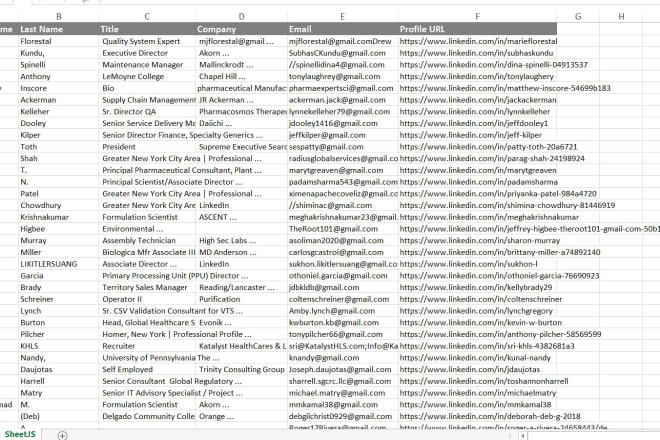The image size is (660, 440).
Task: Open the jeffdooley1 LinkedIn URL
Action: [474, 123]
